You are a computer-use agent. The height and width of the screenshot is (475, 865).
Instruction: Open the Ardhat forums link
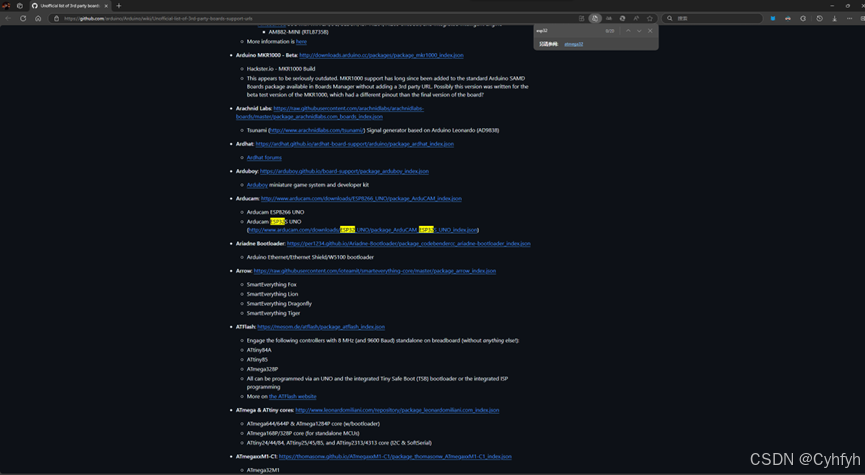[x=264, y=157]
